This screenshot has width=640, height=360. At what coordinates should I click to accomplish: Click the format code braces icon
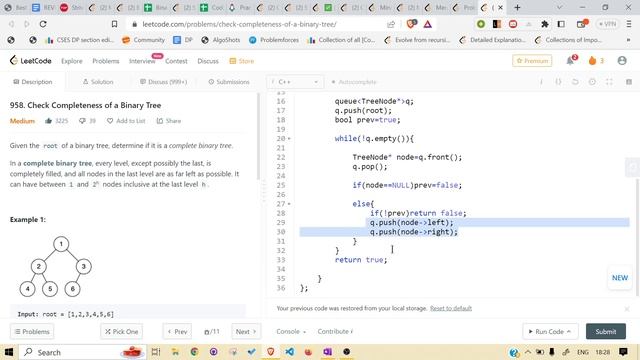pos(558,82)
